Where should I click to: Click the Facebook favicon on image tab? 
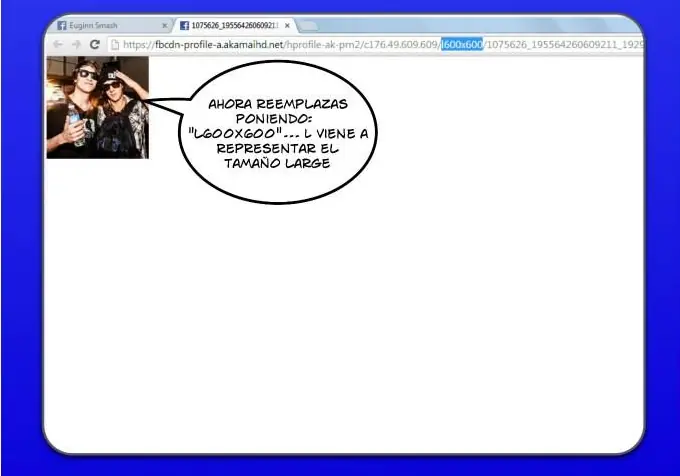click(x=184, y=26)
